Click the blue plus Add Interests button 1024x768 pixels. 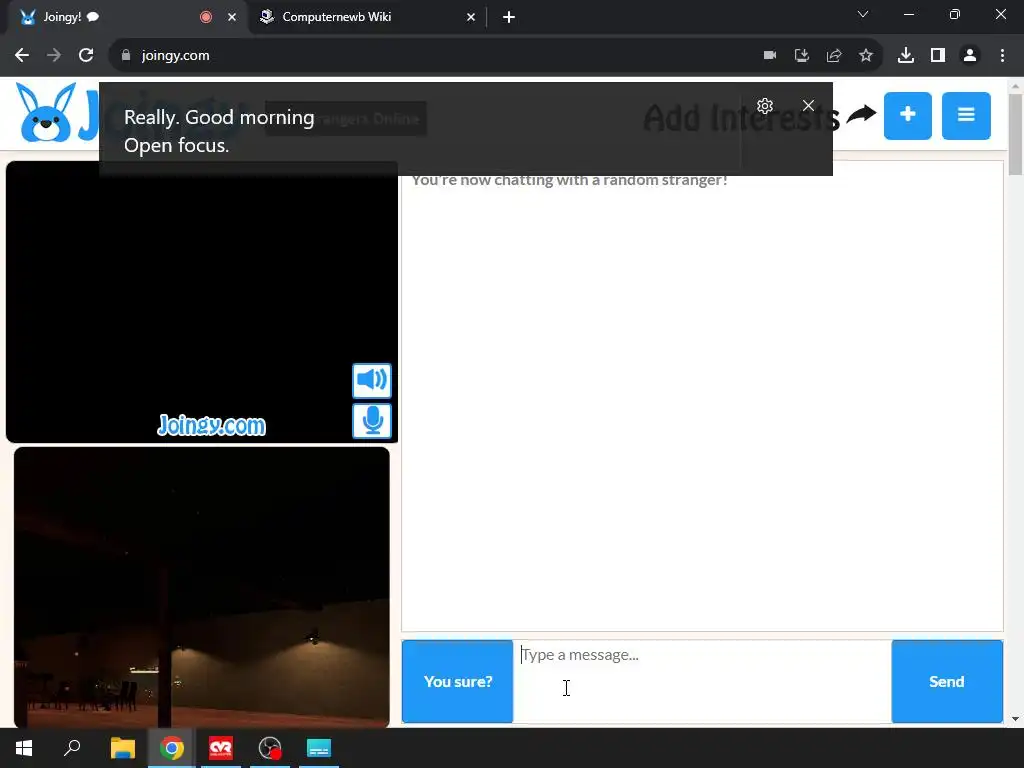pyautogui.click(x=908, y=116)
